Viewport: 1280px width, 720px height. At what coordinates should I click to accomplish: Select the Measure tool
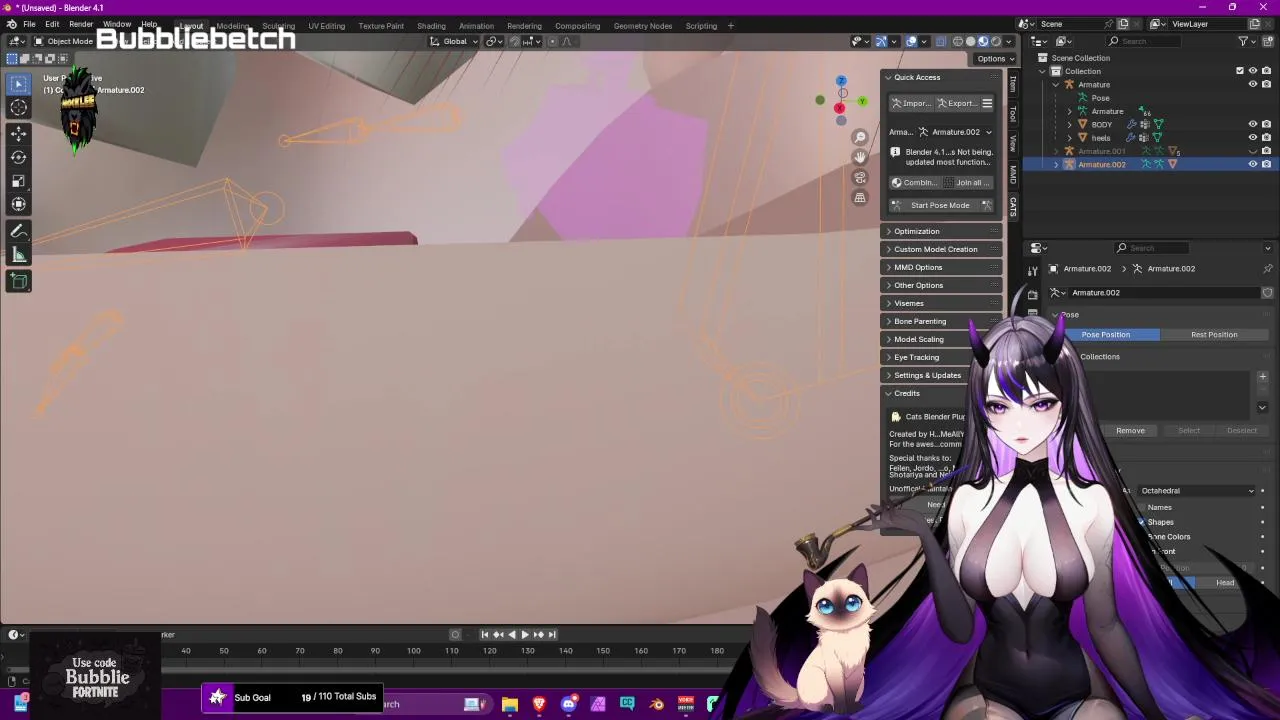pyautogui.click(x=19, y=255)
